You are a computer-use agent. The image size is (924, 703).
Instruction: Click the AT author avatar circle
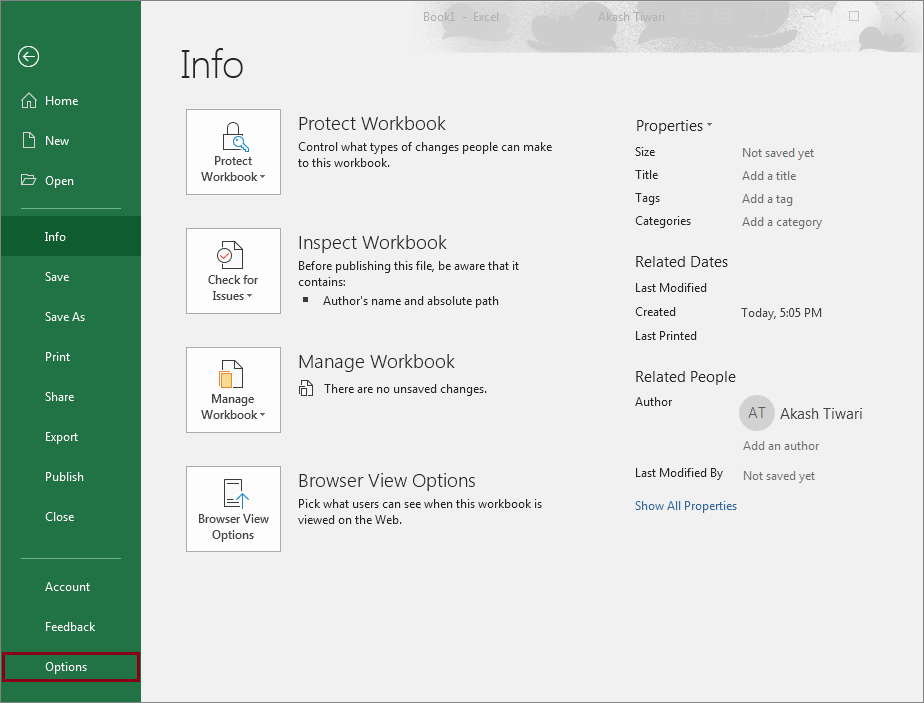pyautogui.click(x=757, y=413)
